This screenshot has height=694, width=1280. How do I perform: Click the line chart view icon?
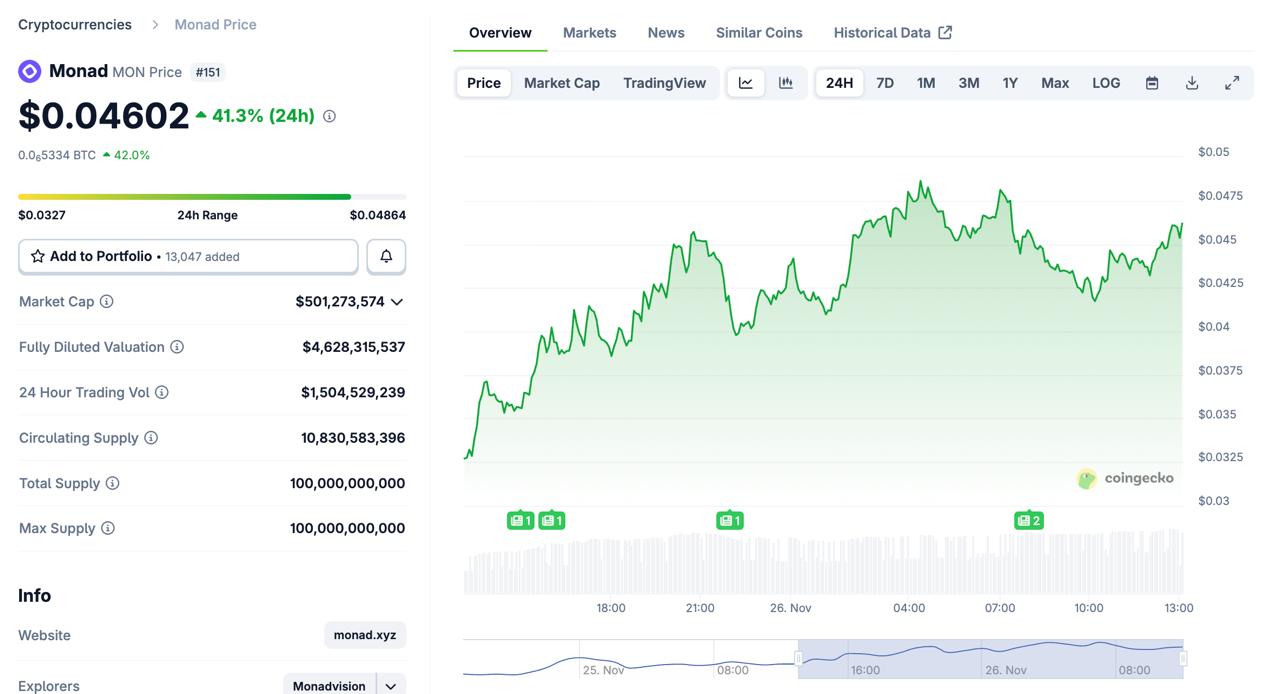[x=746, y=83]
